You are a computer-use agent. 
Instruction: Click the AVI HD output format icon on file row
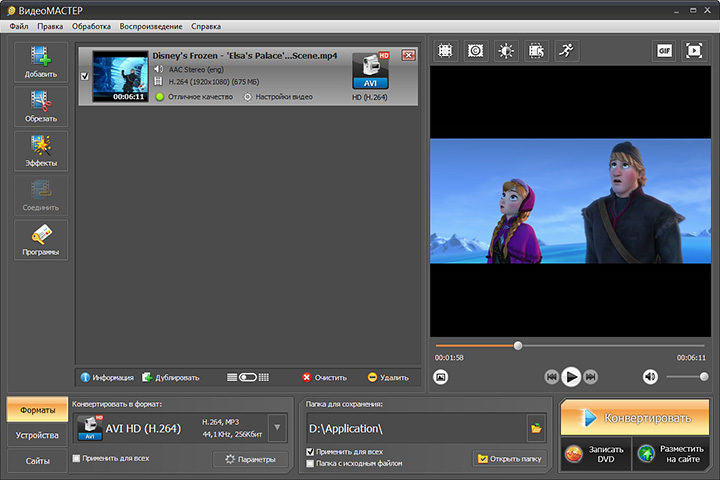click(370, 71)
